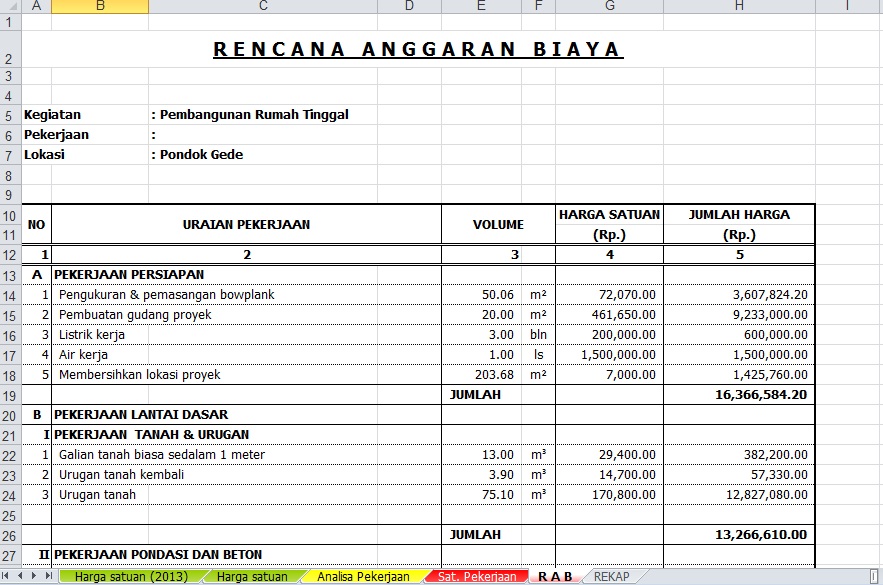Open the Harga satuan (2013) sheet
The image size is (883, 585).
click(x=129, y=577)
